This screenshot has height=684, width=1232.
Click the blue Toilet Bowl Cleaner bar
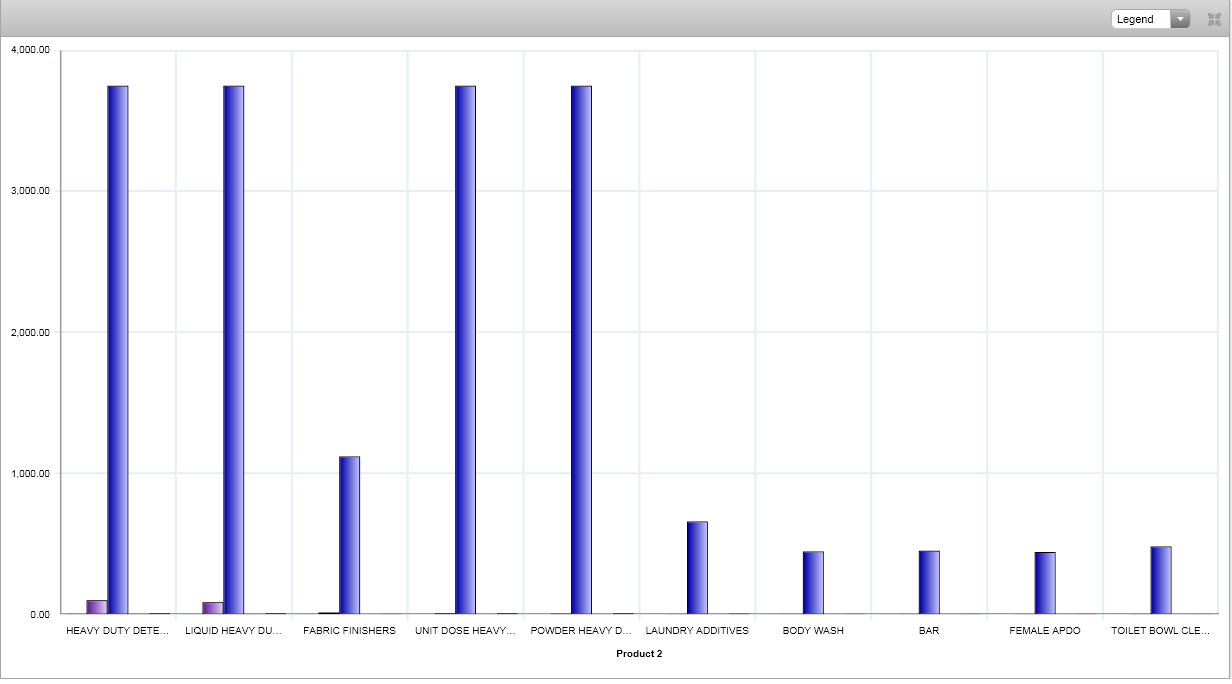pos(1161,580)
